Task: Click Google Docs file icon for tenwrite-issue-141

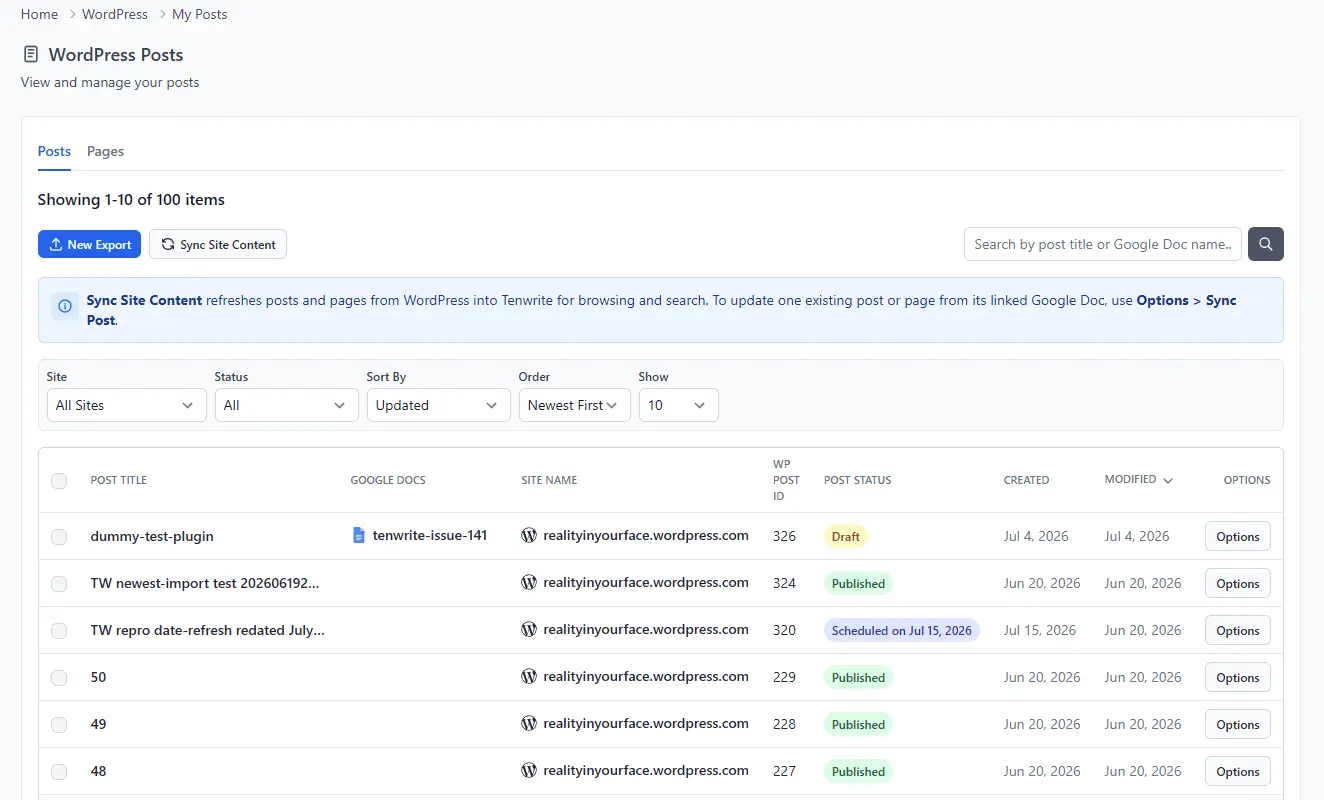Action: point(359,536)
